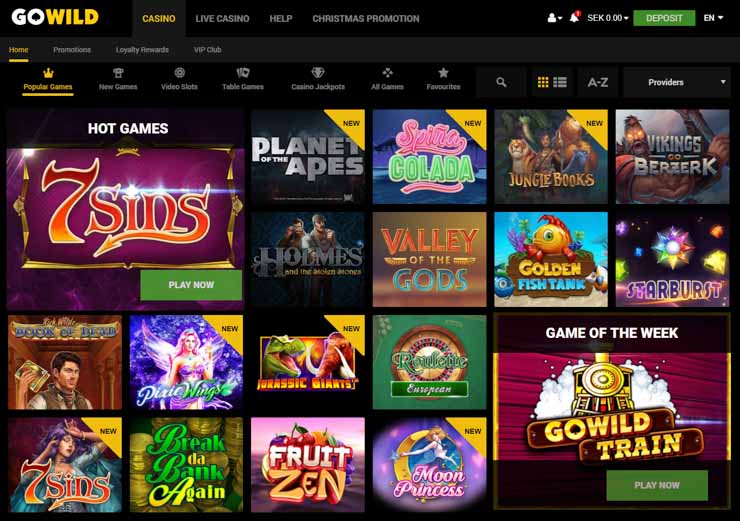
Task: Show the Table Games cards category
Action: pos(243,80)
